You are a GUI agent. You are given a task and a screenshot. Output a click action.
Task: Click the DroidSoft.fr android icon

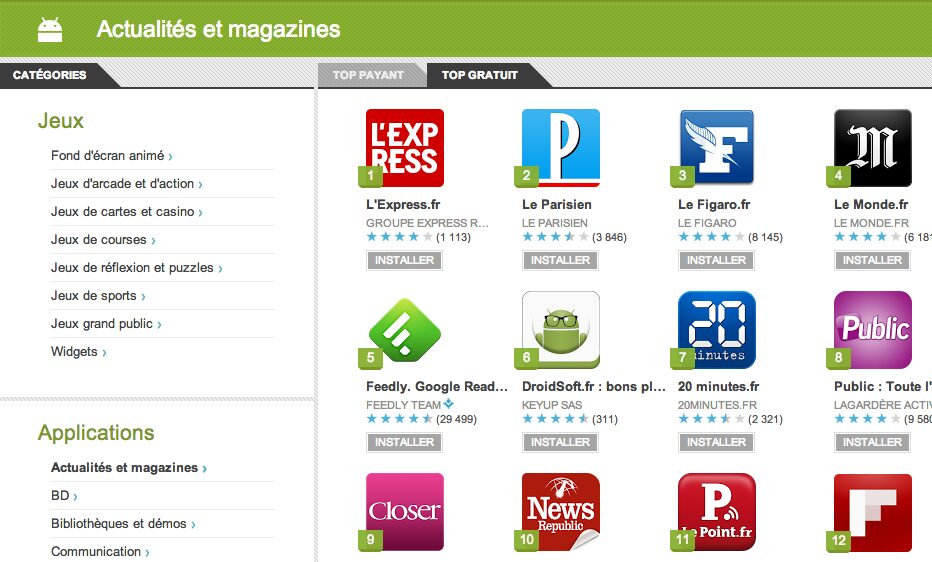tap(560, 330)
